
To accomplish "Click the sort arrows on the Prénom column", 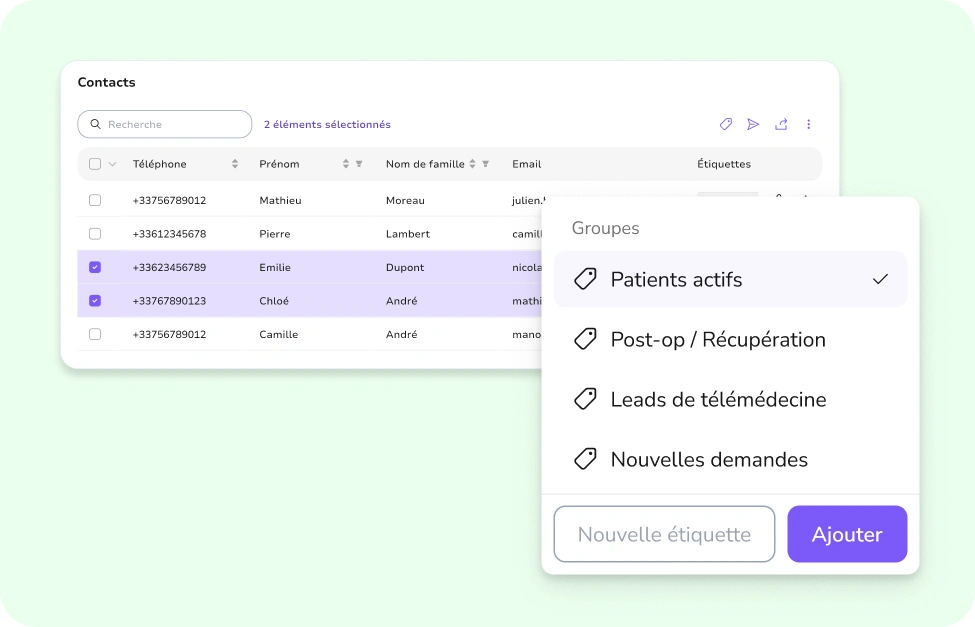I will tap(346, 164).
